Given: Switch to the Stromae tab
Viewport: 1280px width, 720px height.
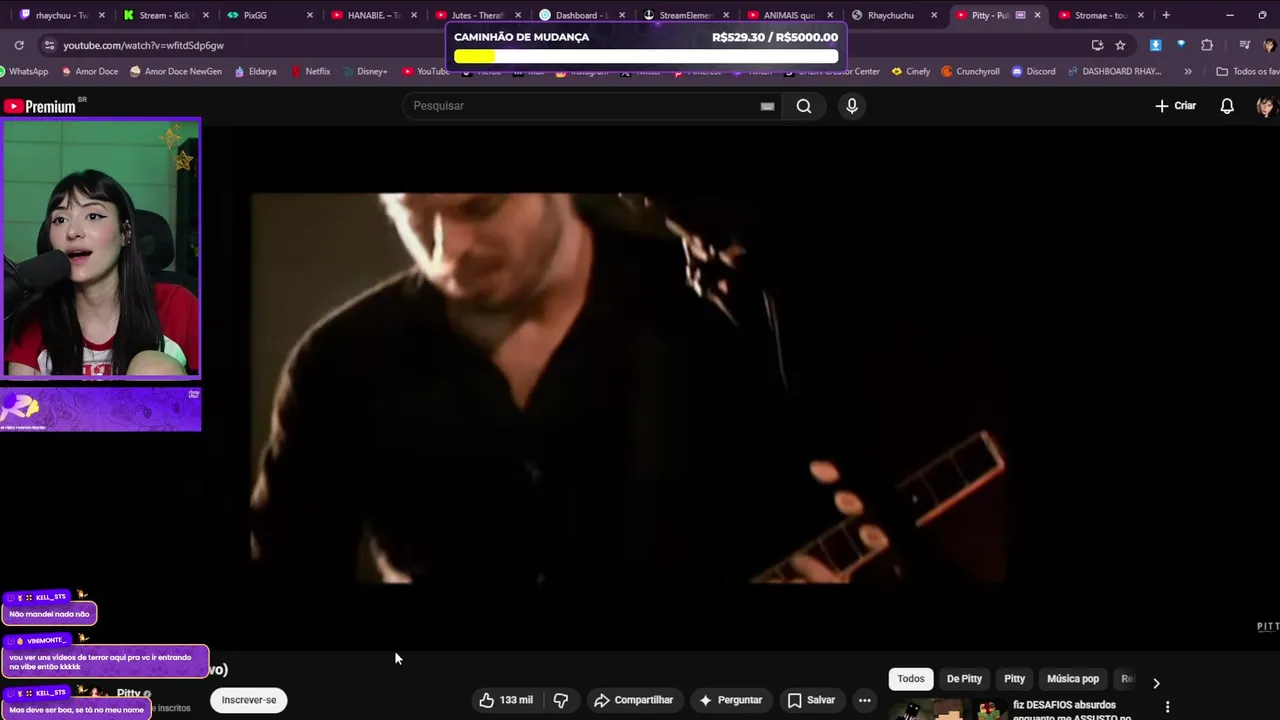Looking at the screenshot, I should [1100, 15].
